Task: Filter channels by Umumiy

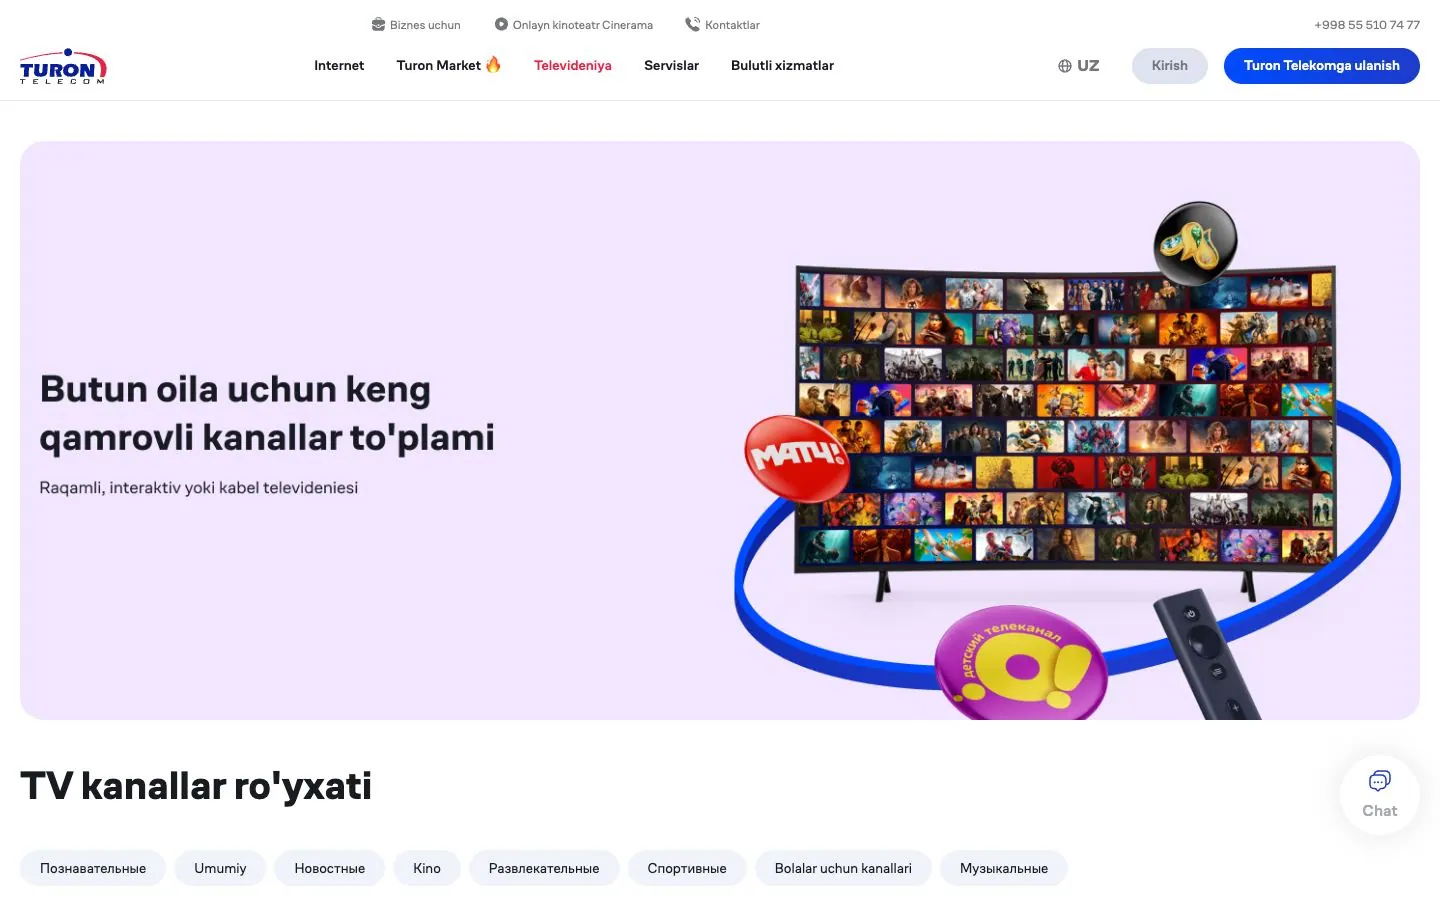Action: pyautogui.click(x=220, y=868)
